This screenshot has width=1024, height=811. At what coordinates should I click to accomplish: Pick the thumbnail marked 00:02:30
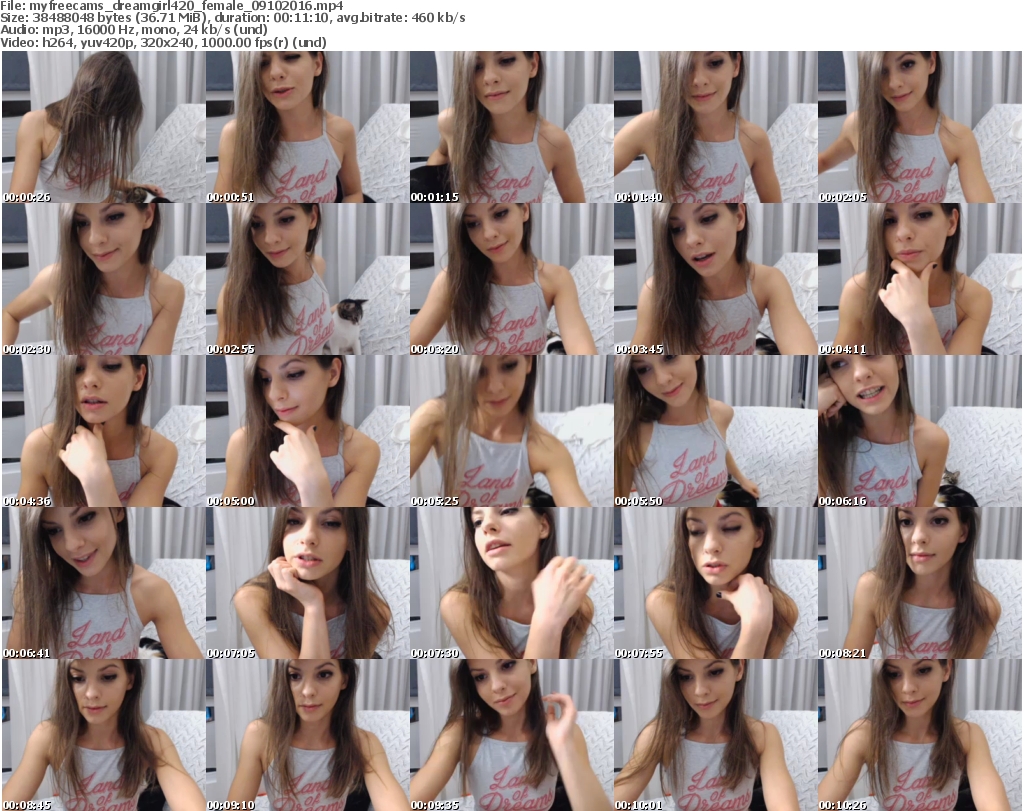click(x=103, y=279)
